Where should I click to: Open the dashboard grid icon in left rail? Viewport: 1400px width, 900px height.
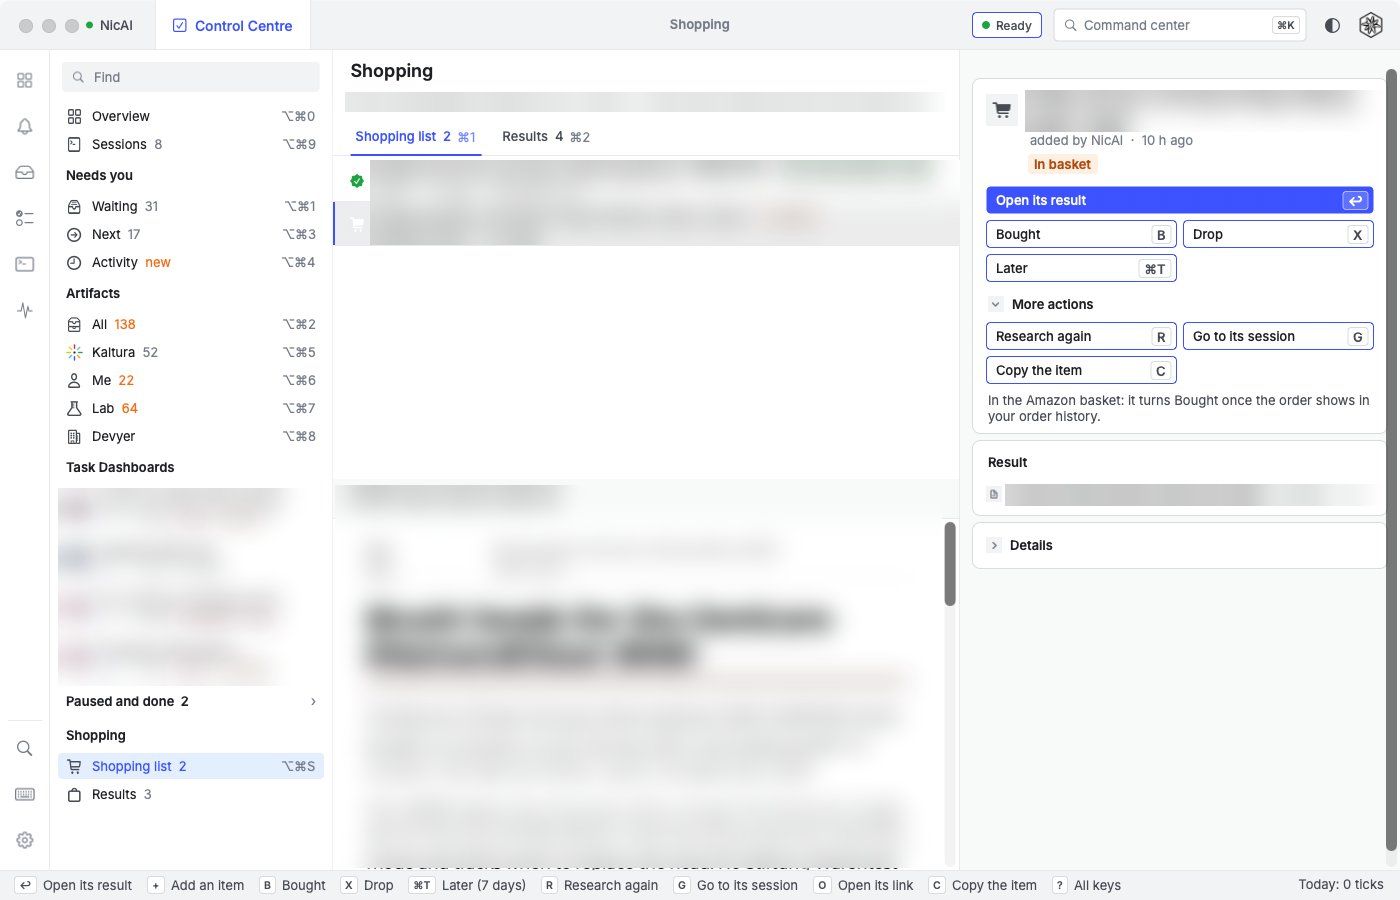tap(25, 80)
